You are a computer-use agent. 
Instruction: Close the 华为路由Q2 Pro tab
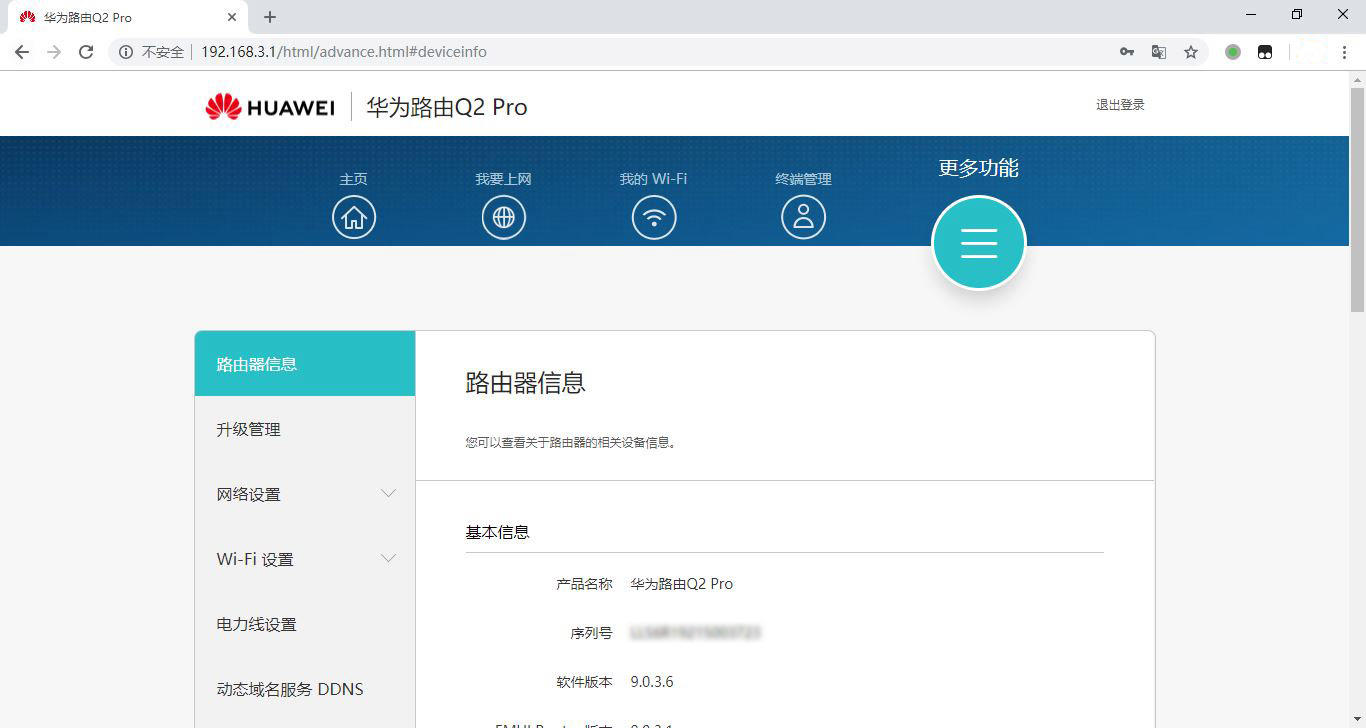(x=232, y=17)
